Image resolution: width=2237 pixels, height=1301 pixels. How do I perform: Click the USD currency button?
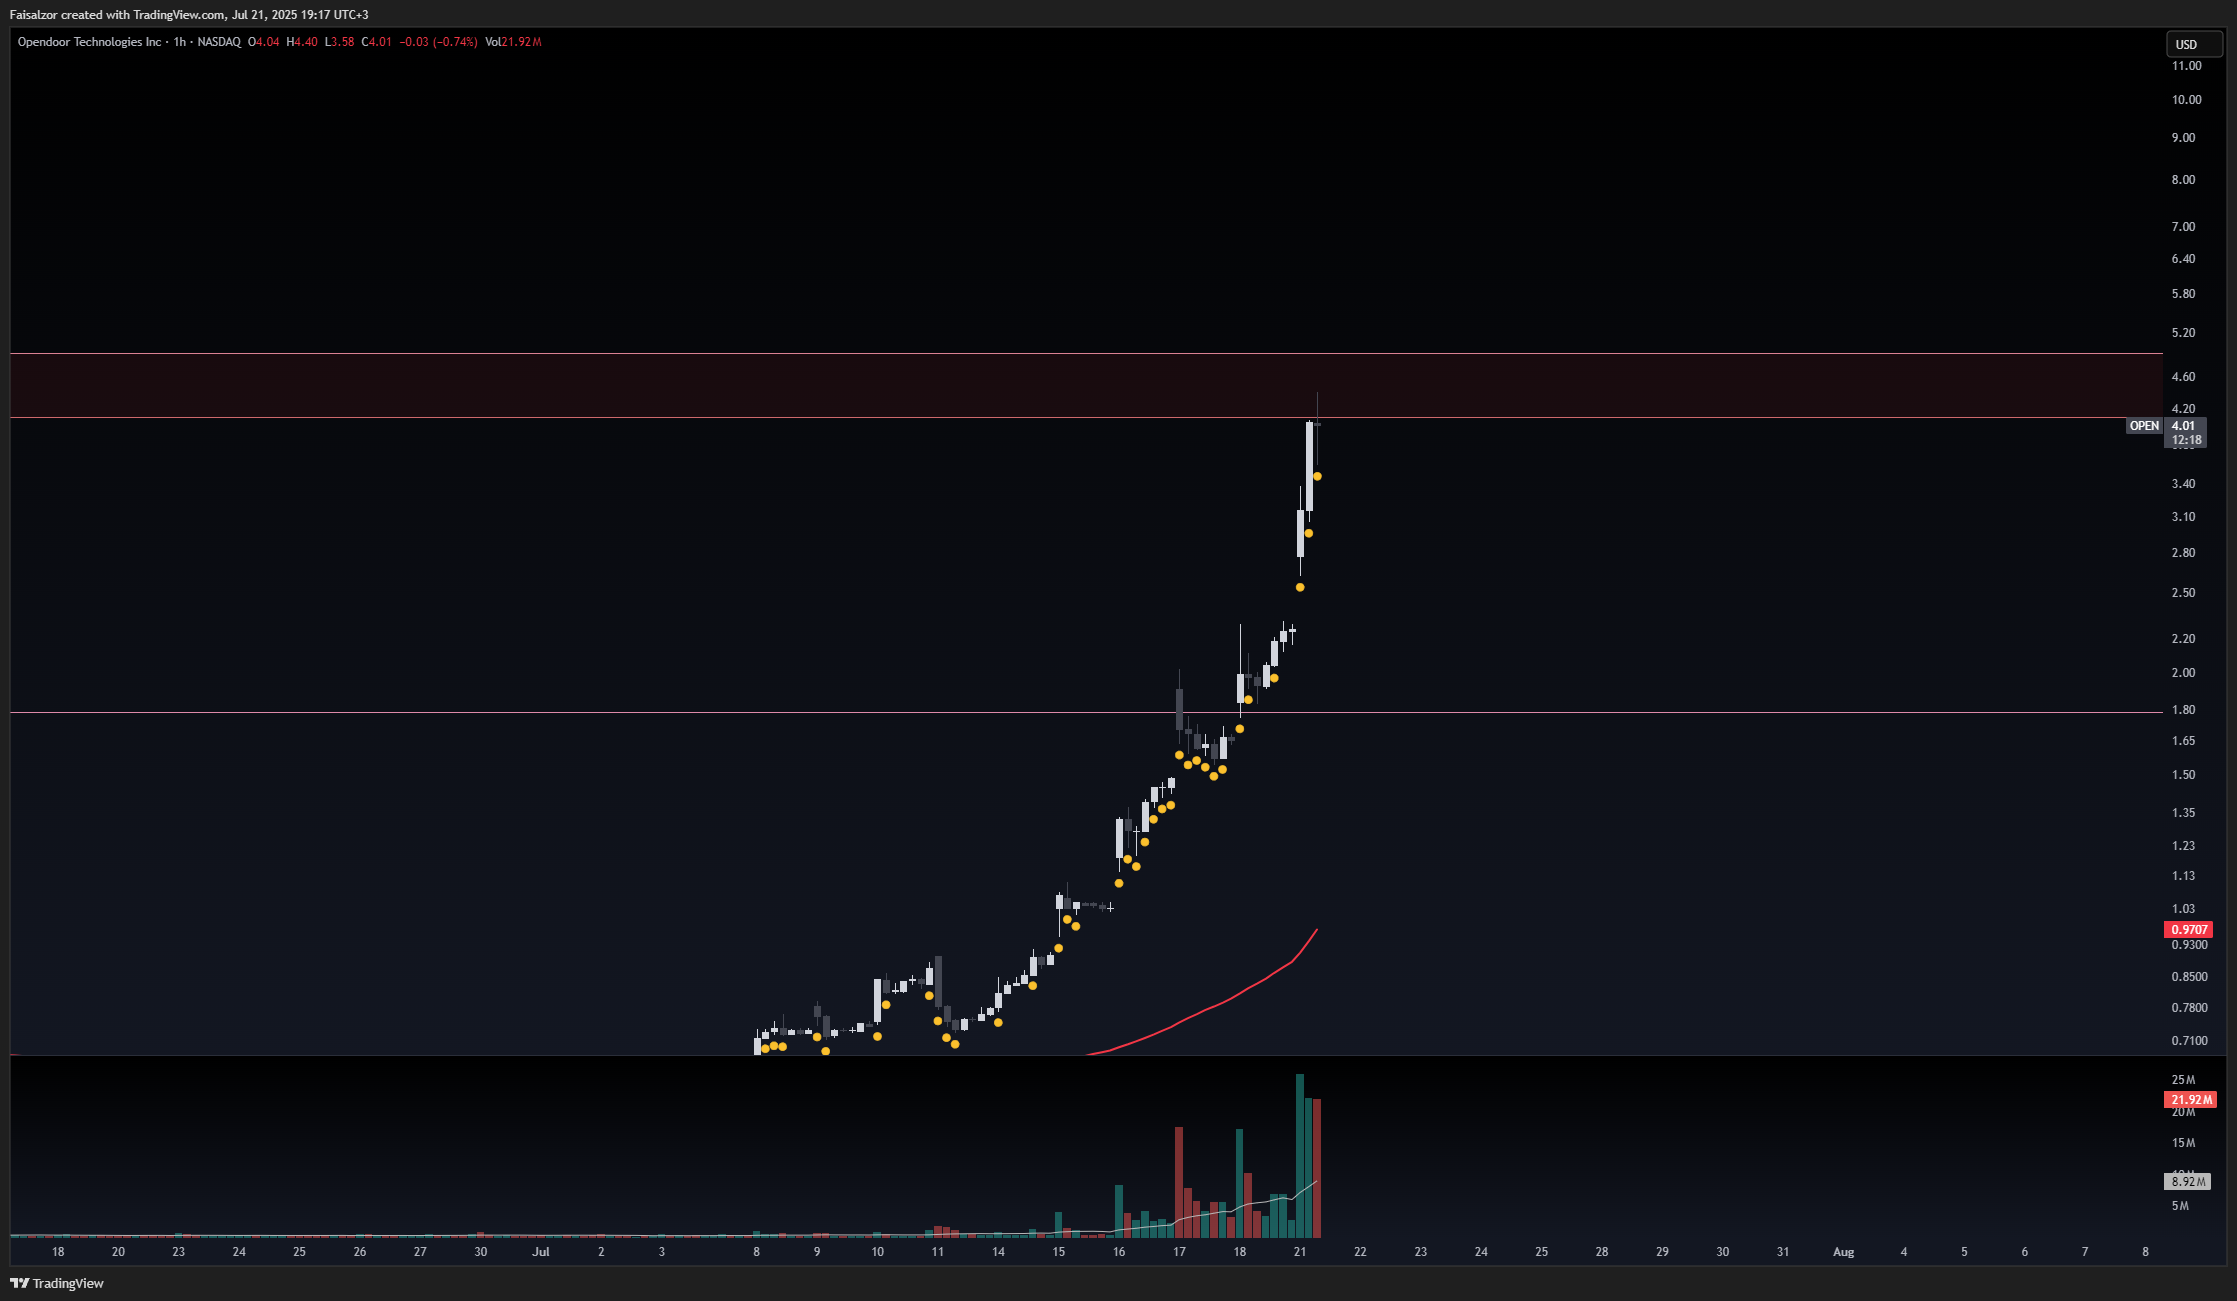(2194, 44)
